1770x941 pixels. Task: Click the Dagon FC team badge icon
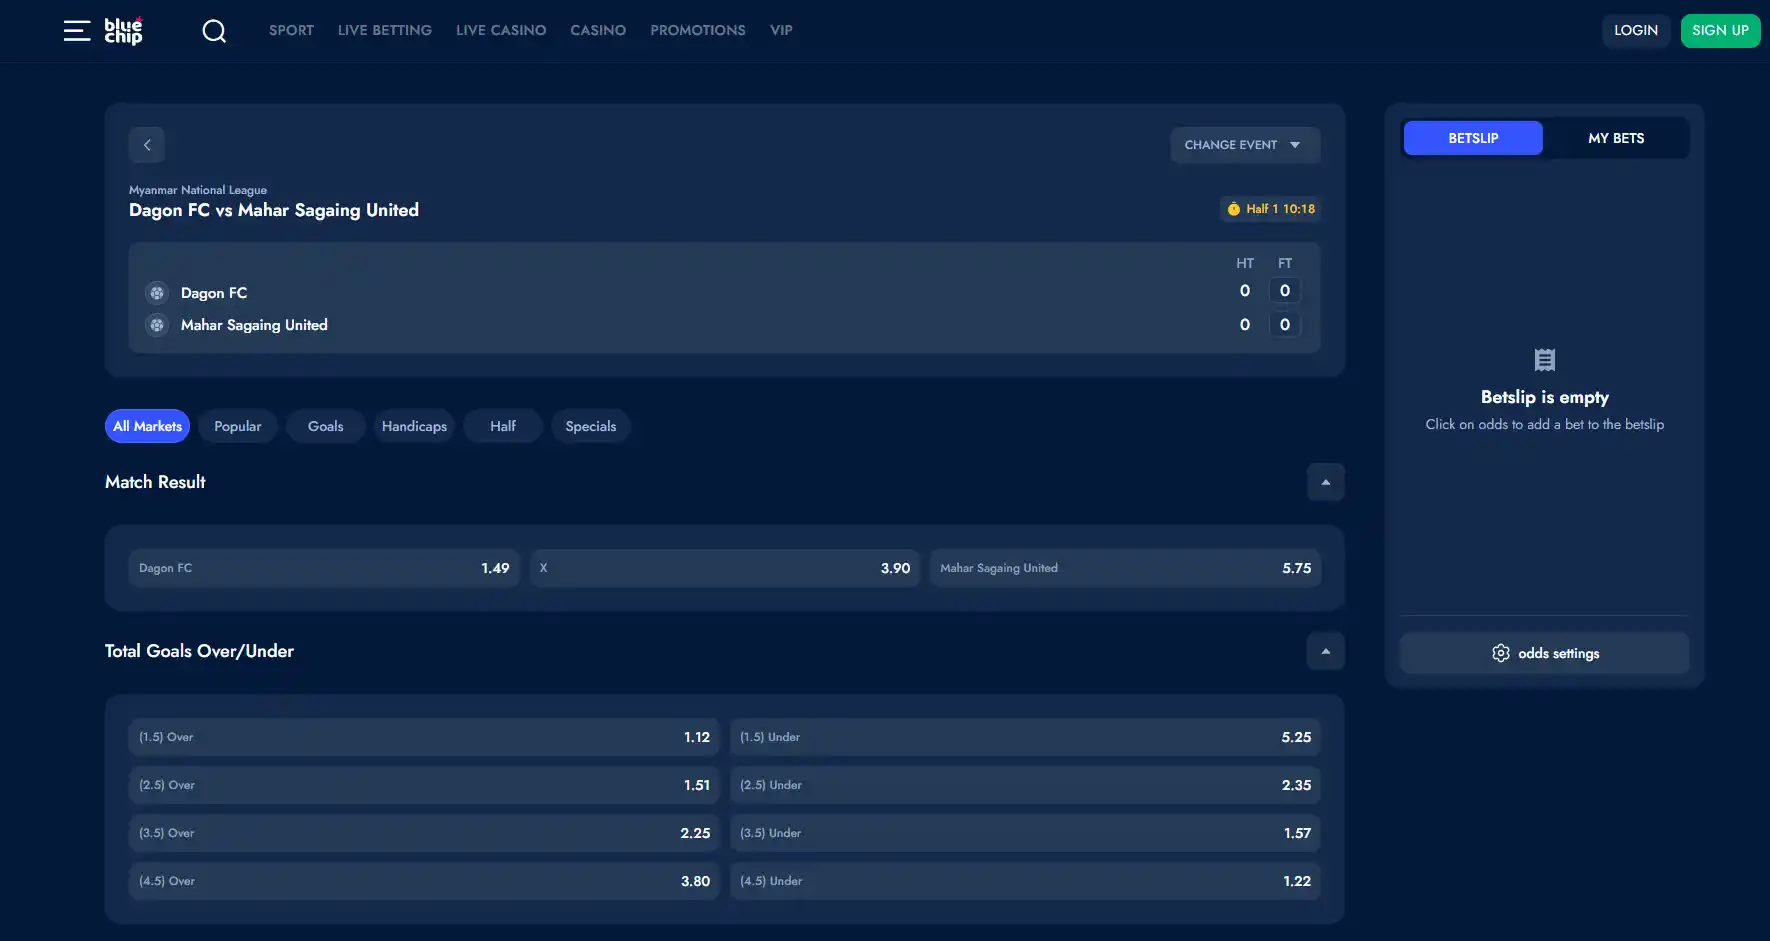pyautogui.click(x=157, y=293)
